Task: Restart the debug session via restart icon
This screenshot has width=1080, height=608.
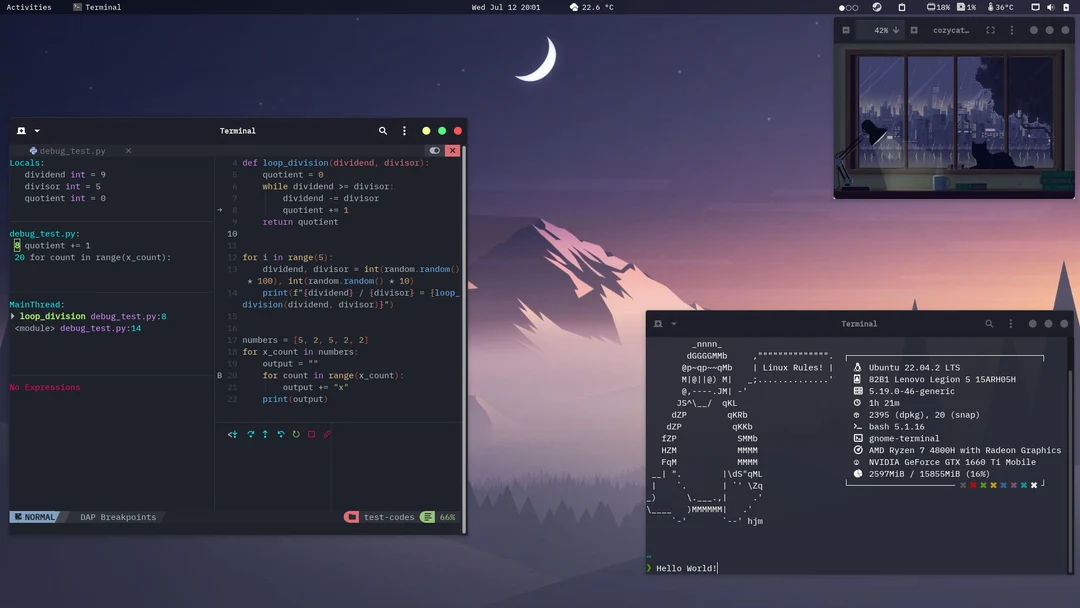Action: click(295, 434)
